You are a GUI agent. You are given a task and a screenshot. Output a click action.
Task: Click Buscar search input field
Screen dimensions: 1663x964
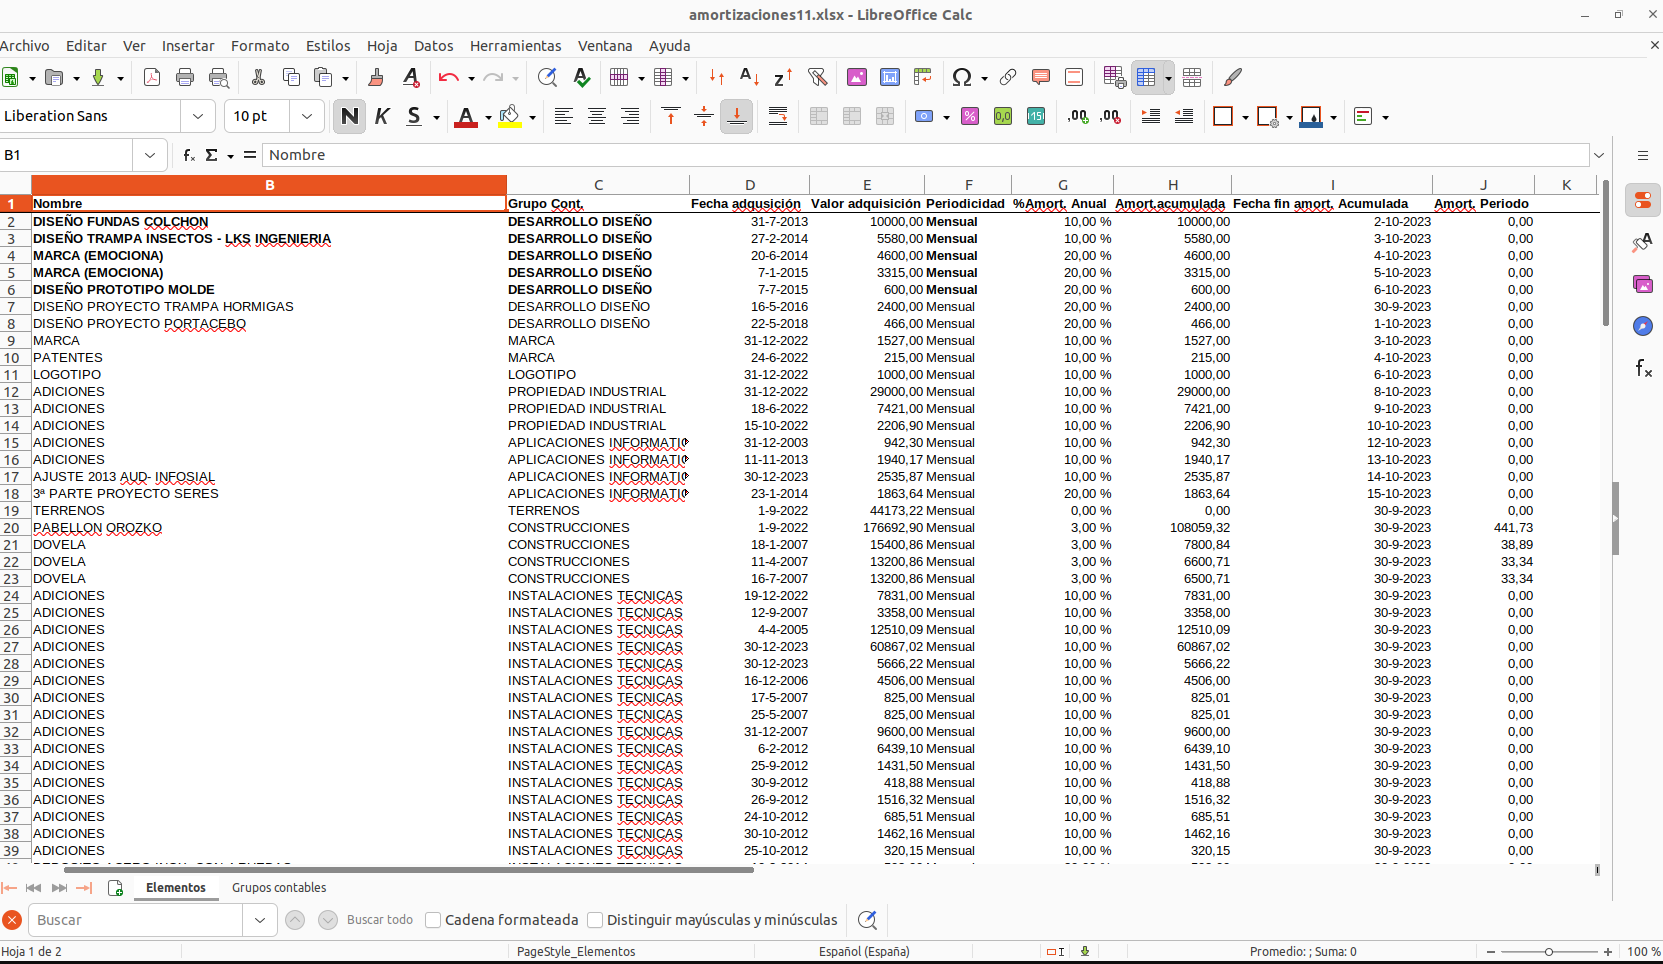136,920
